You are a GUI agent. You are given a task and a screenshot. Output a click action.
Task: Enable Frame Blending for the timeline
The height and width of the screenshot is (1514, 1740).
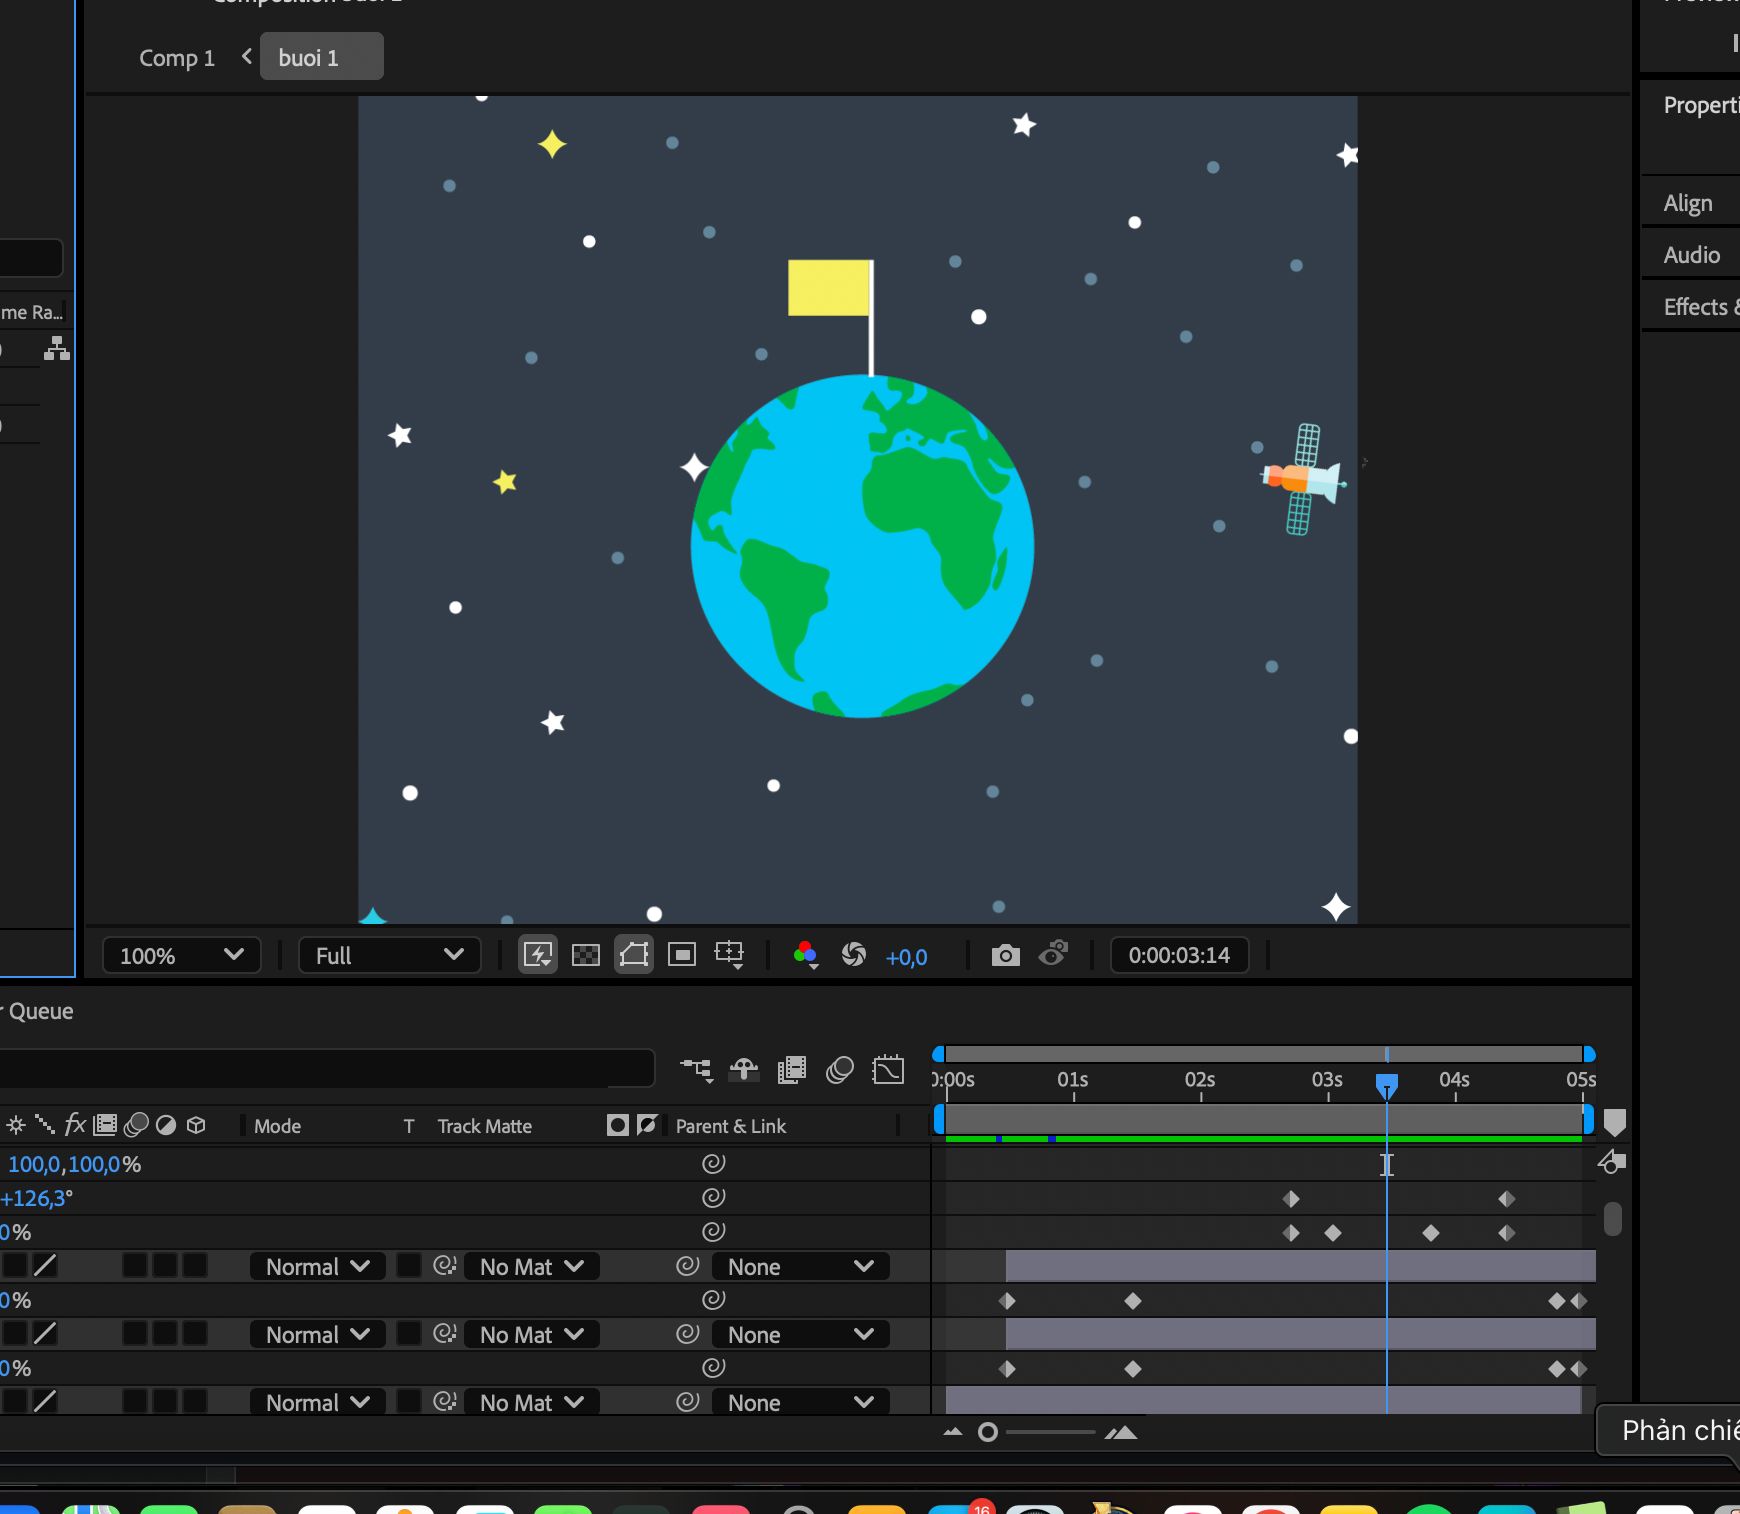(x=792, y=1070)
